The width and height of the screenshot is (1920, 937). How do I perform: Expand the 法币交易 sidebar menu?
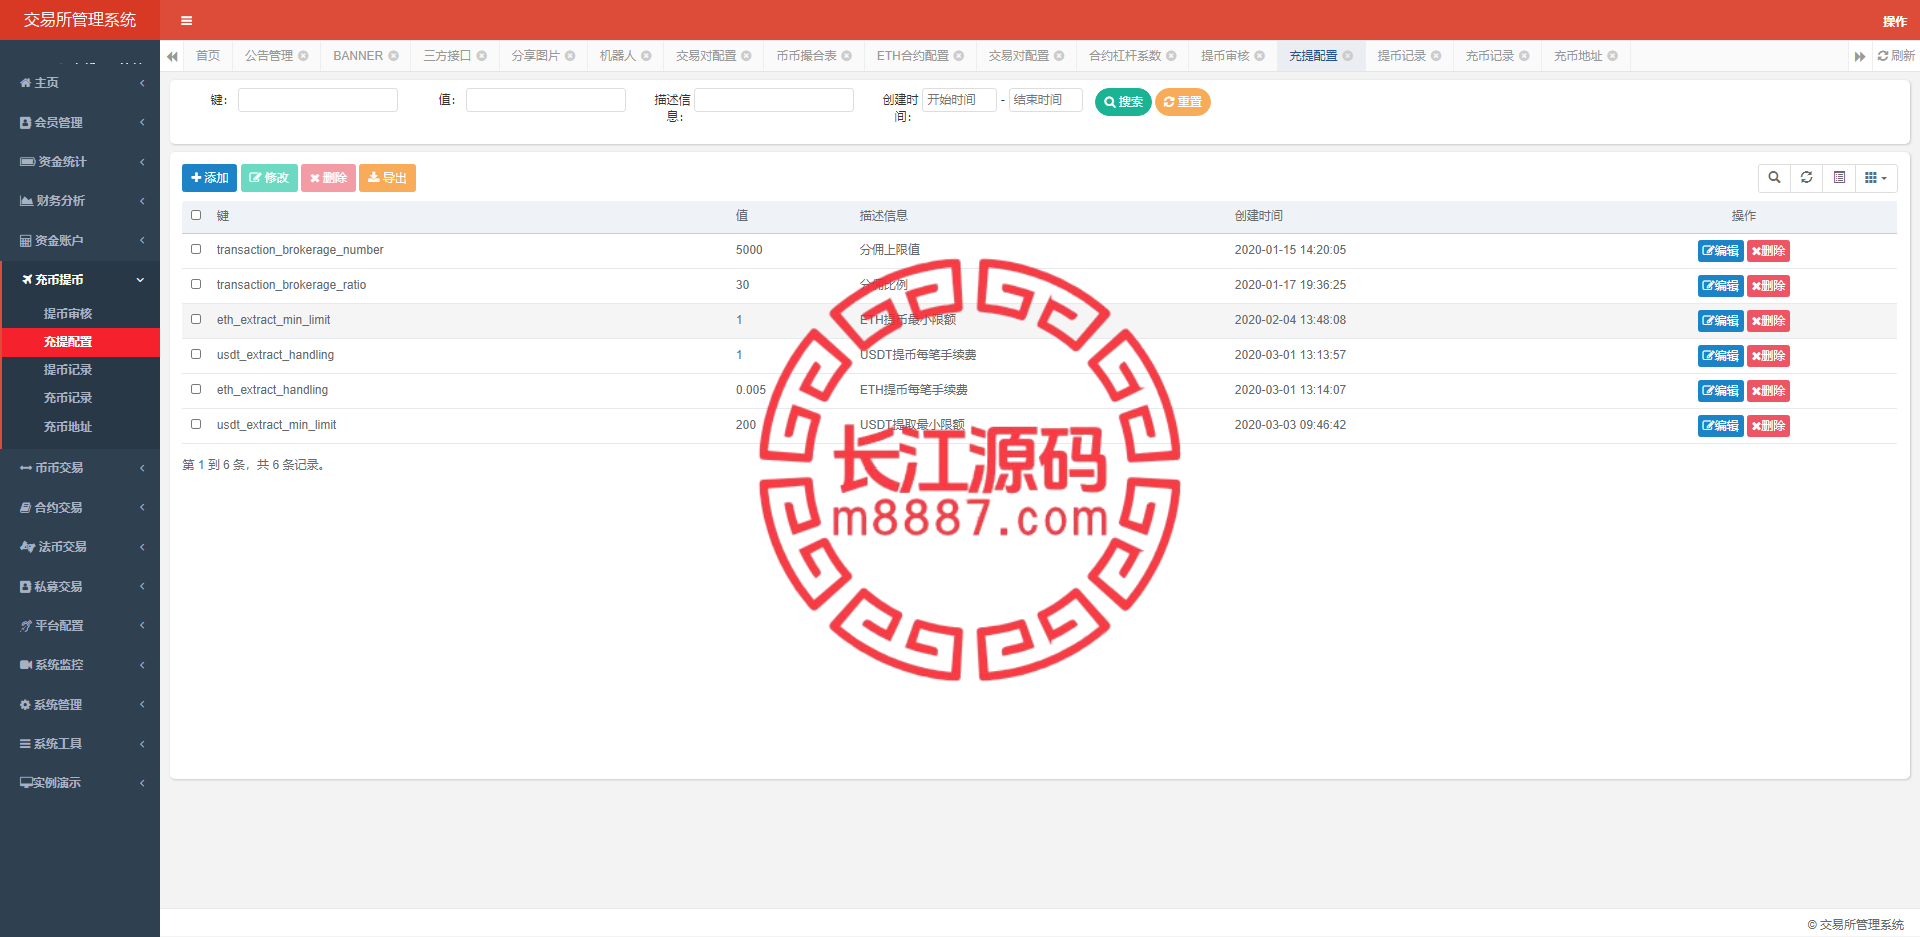[80, 547]
